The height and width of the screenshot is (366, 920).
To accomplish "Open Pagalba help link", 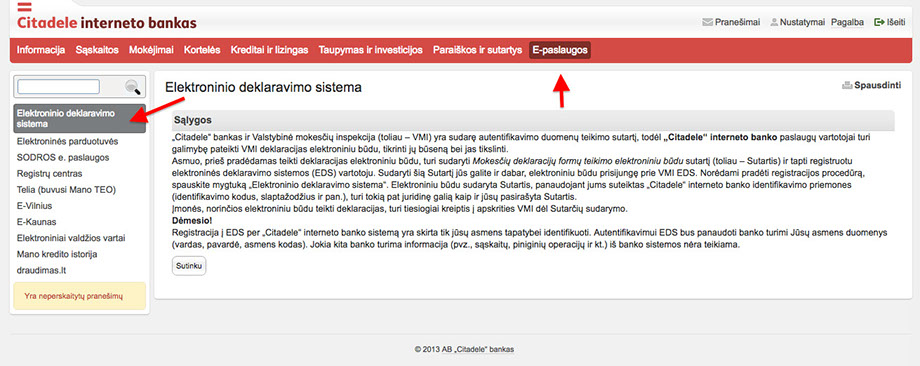I will [x=847, y=22].
